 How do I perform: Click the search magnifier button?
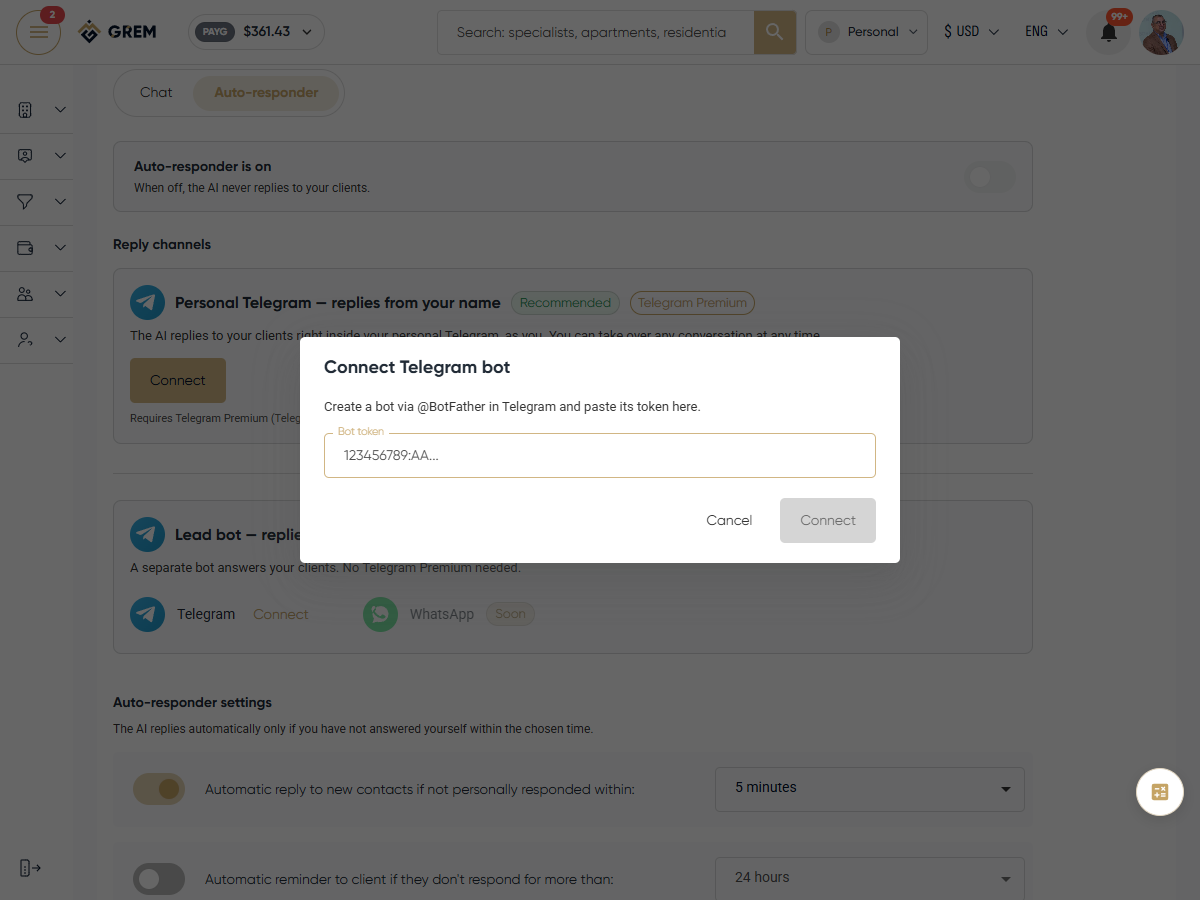coord(775,32)
